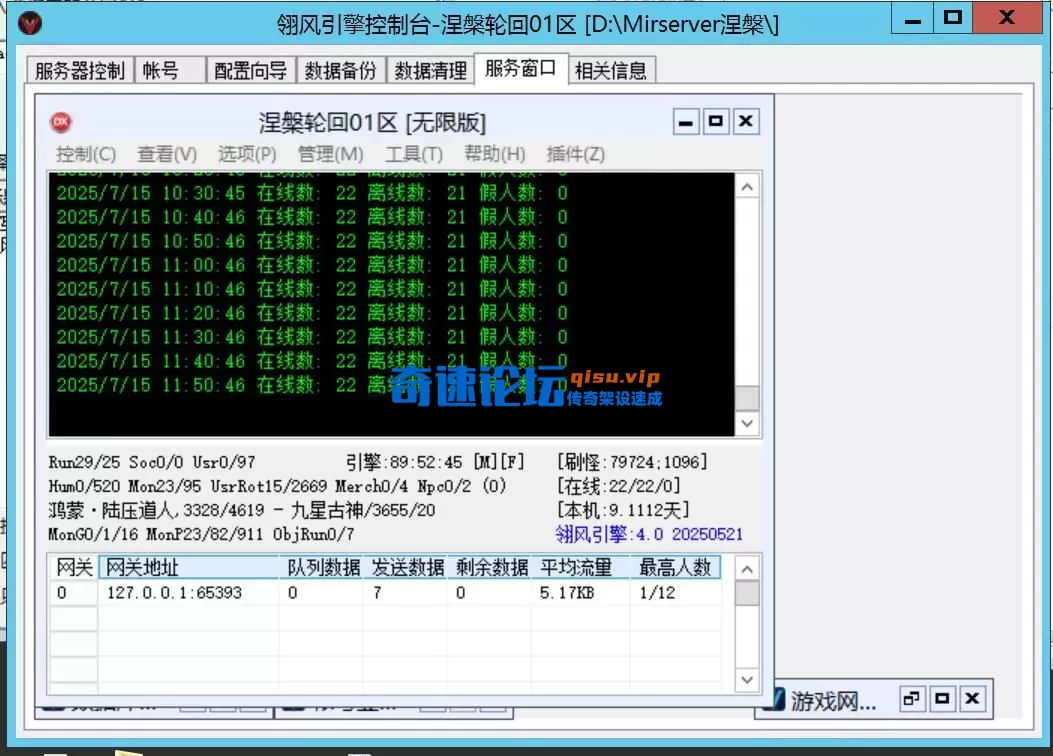1053x756 pixels.
Task: Open the 插件(Z) menu
Action: coord(576,154)
